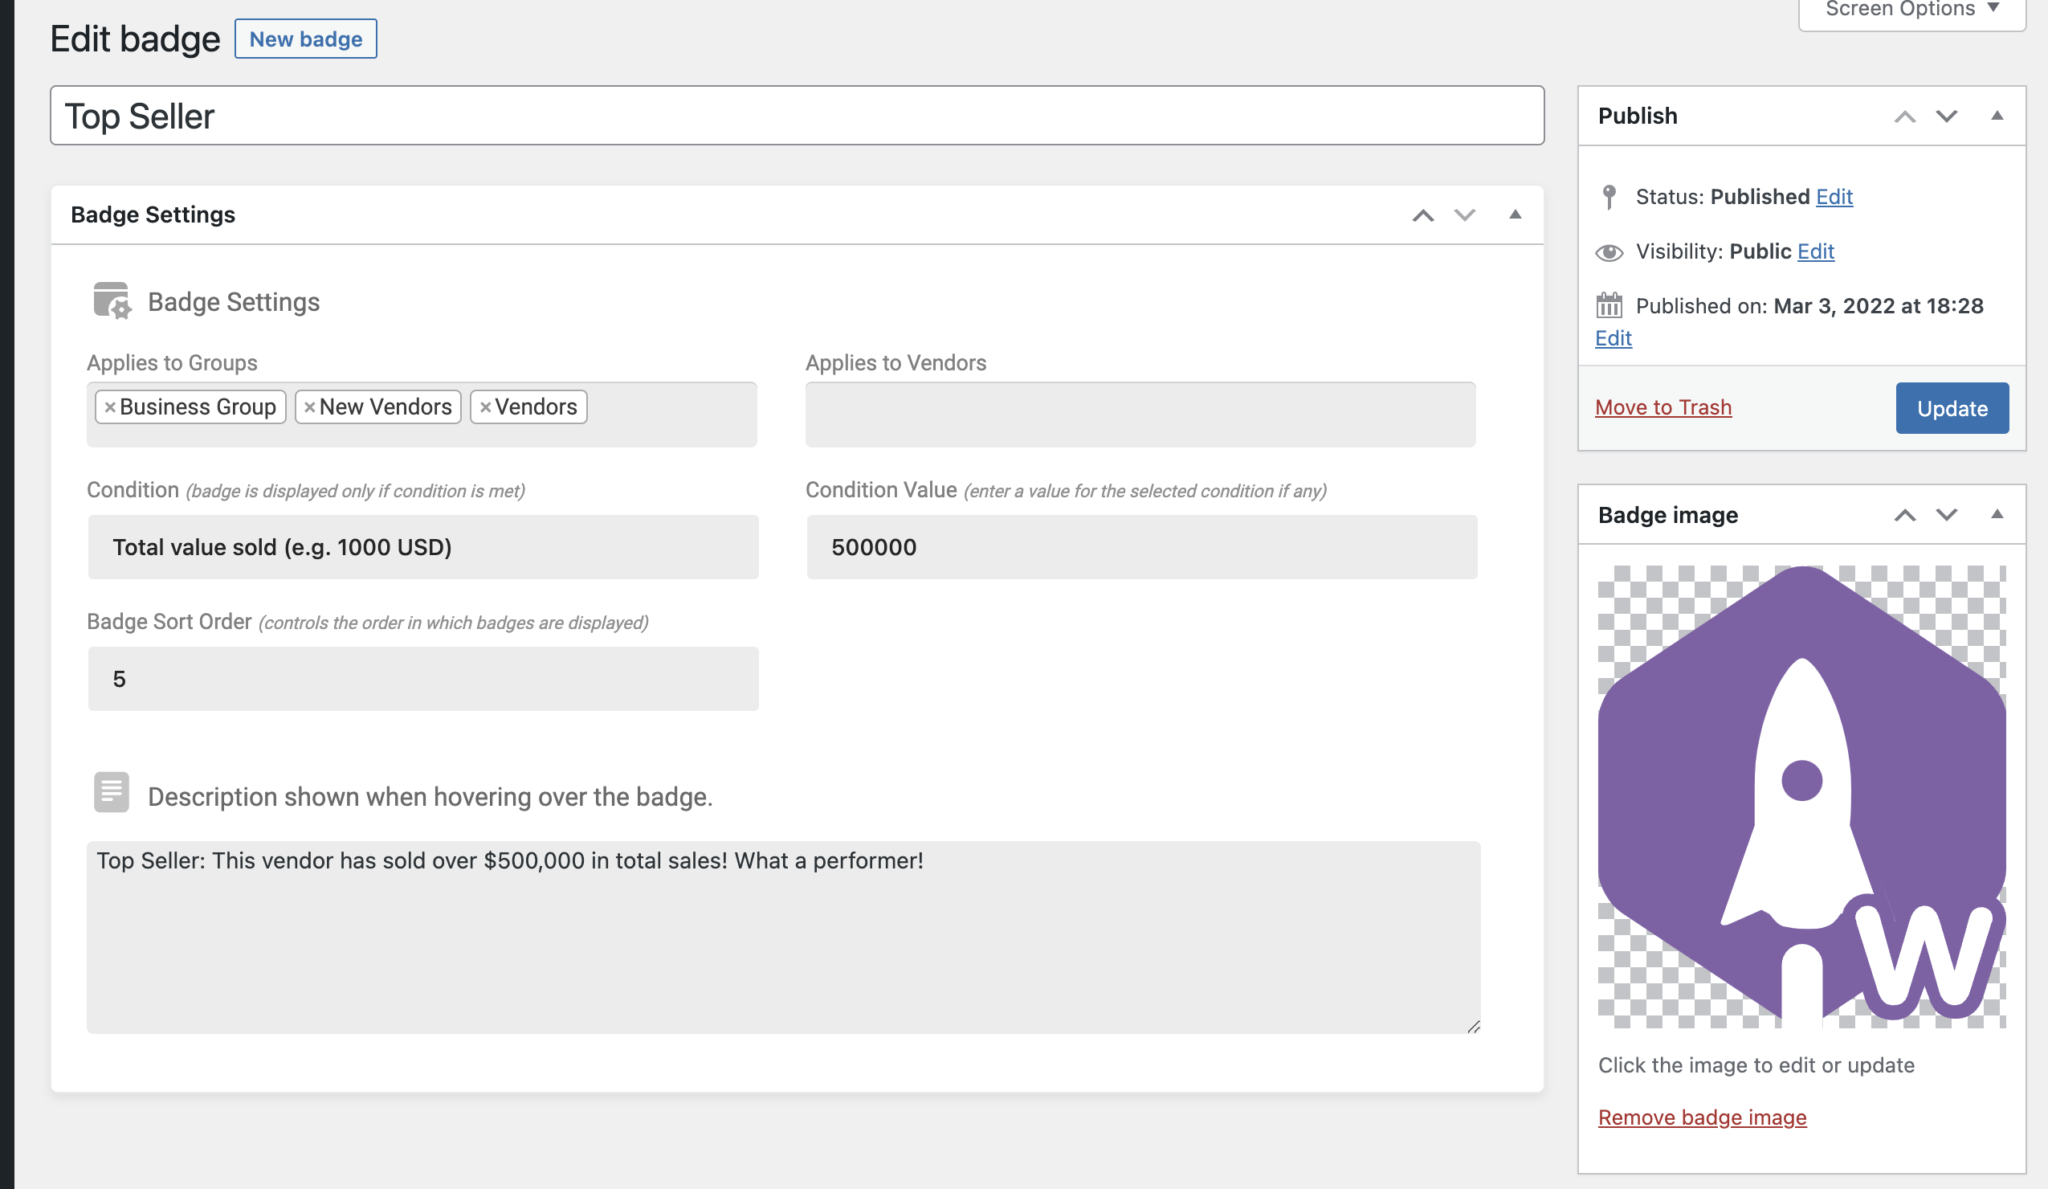Click Move to Trash button
2048x1189 pixels.
(1663, 406)
